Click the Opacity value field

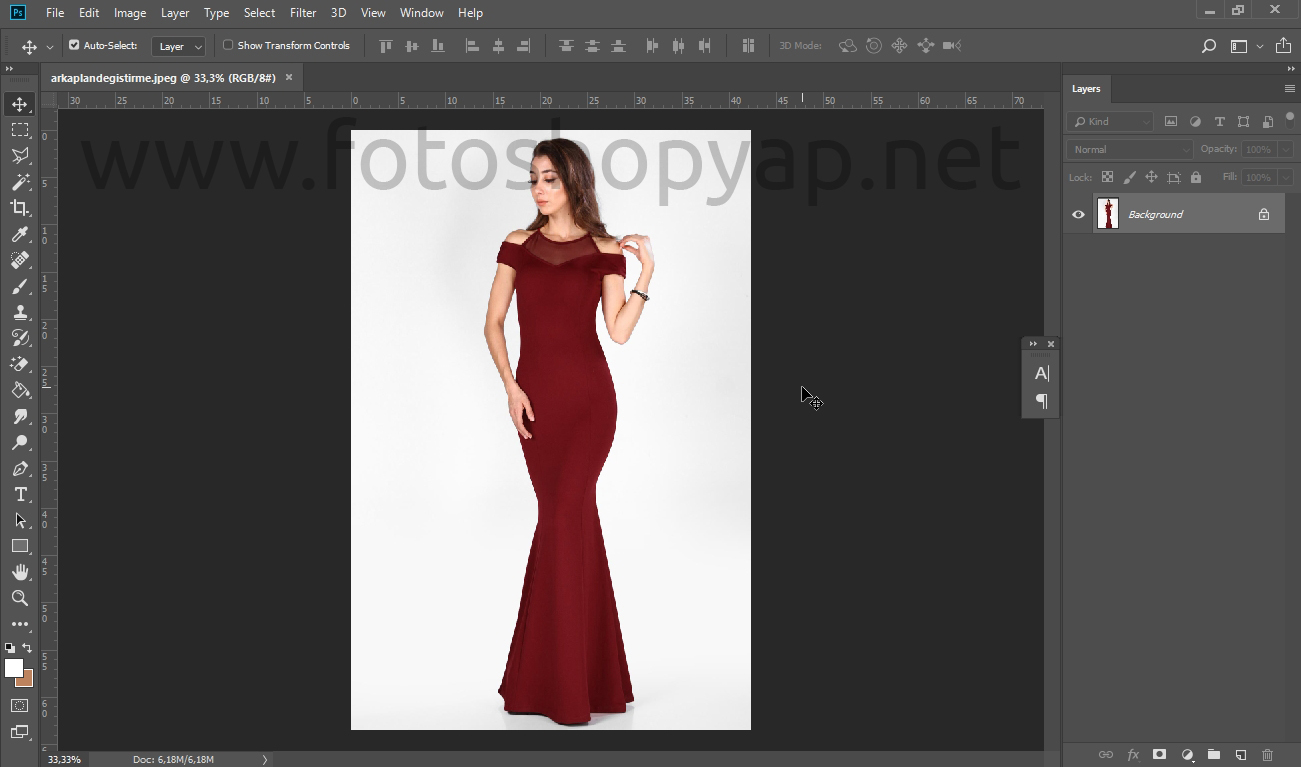(1258, 149)
